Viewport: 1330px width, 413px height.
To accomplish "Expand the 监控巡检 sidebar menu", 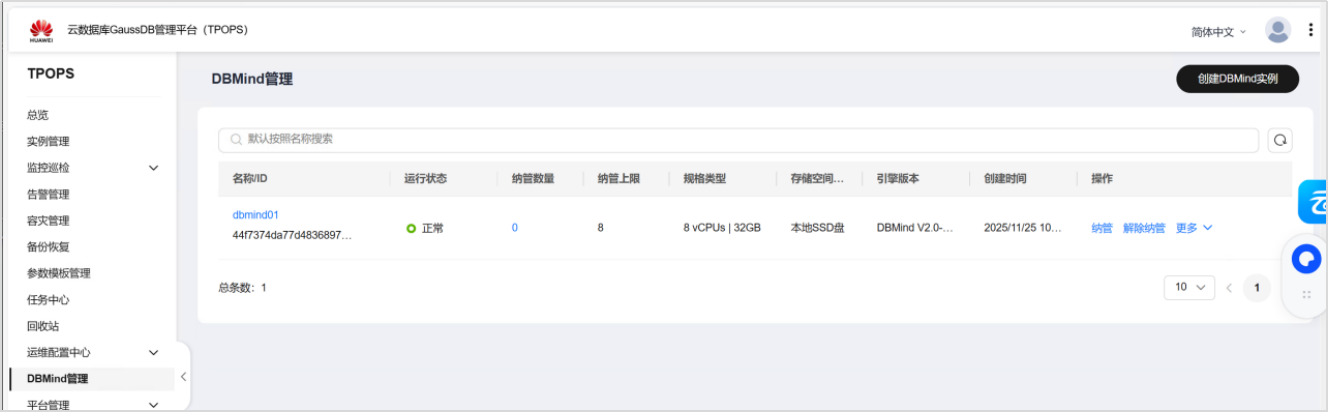I will 153,168.
